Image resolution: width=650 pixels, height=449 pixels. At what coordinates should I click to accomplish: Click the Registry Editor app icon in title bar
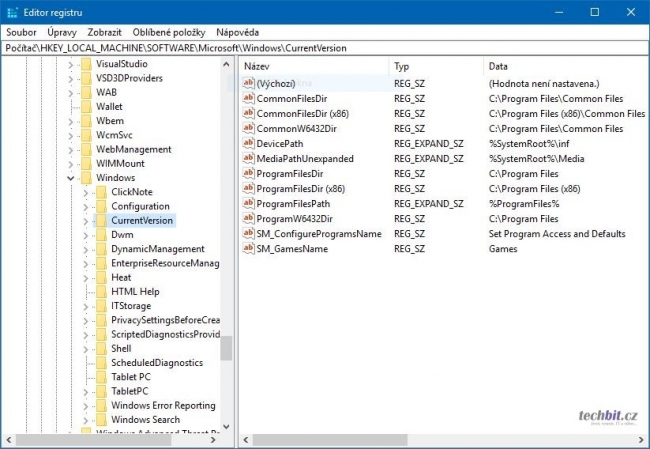click(12, 12)
